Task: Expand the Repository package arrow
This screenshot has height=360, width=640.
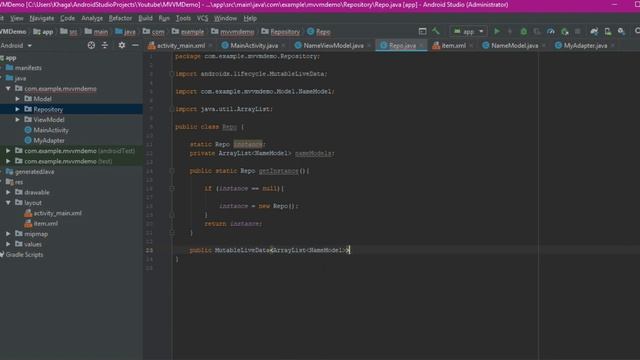Action: pos(18,109)
